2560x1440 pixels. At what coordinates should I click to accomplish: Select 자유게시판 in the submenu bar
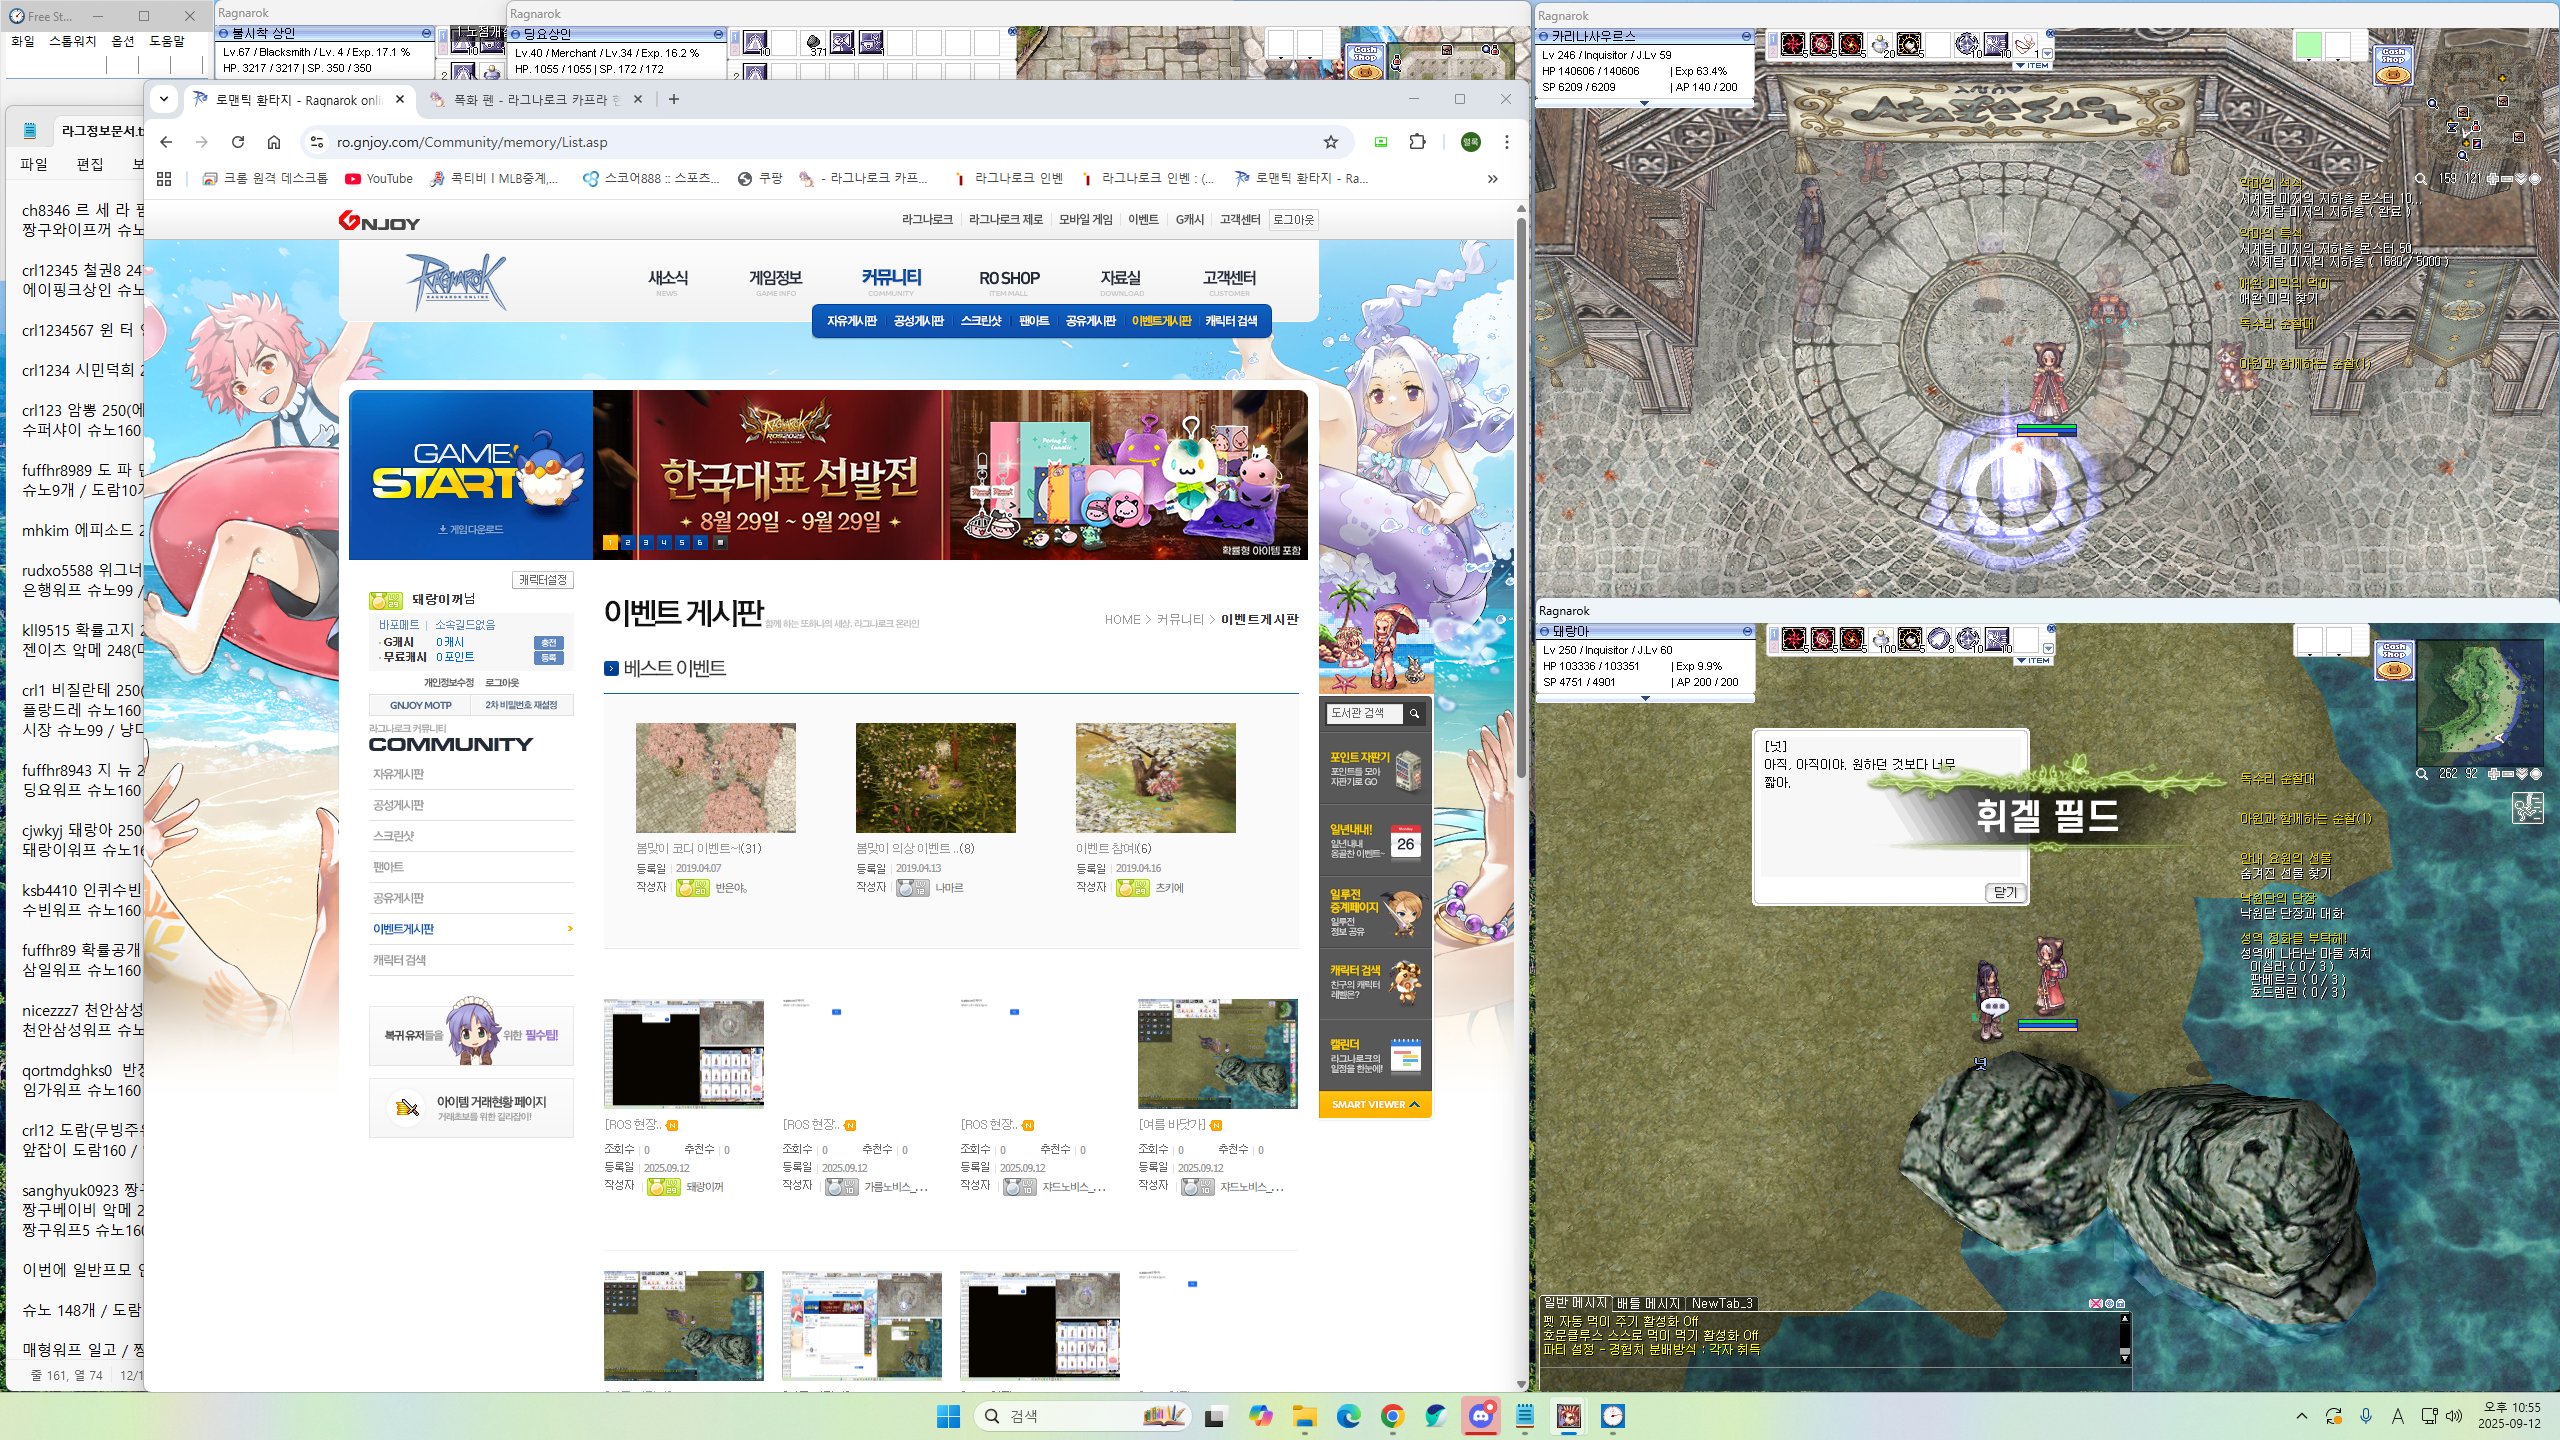pos(851,321)
